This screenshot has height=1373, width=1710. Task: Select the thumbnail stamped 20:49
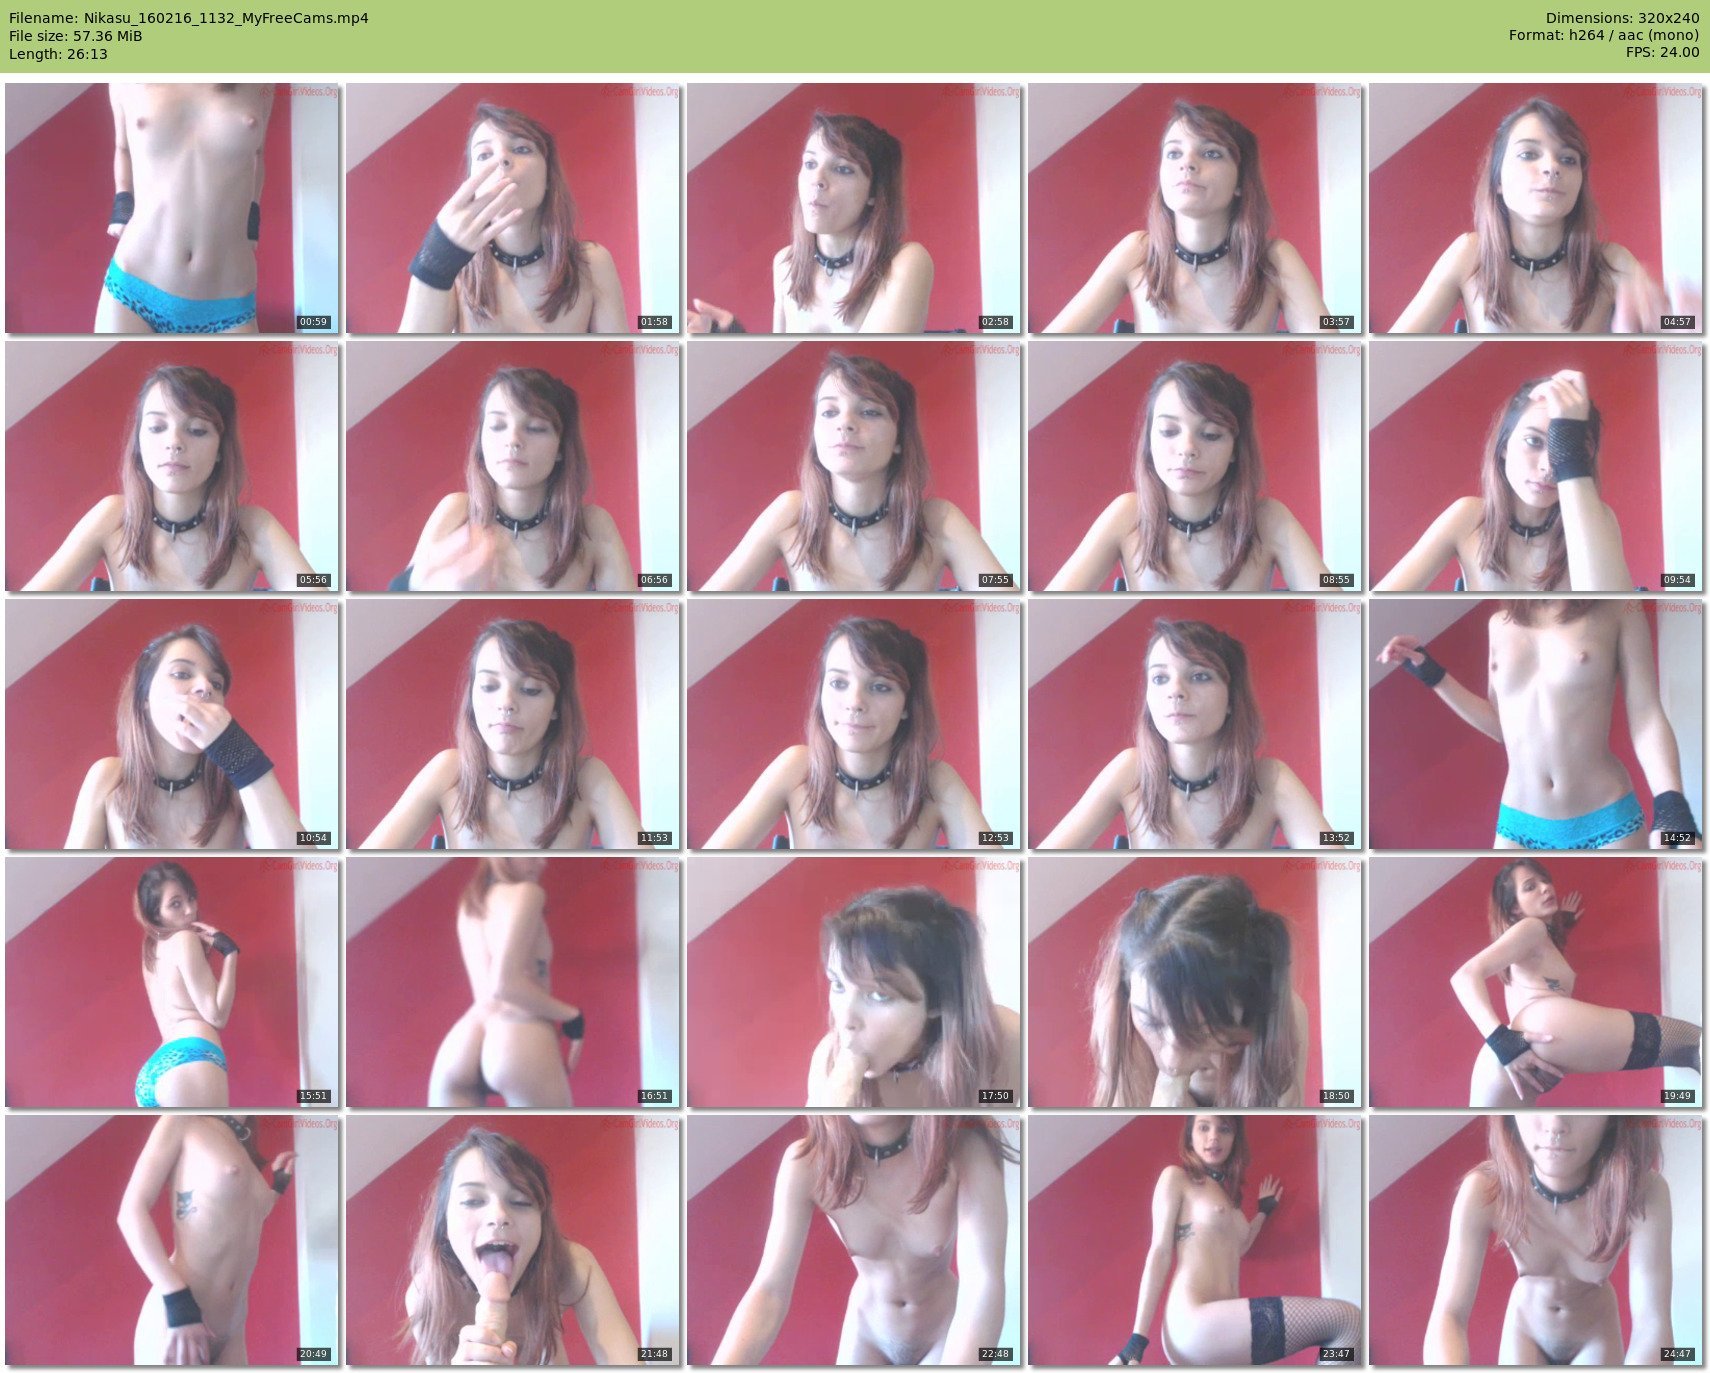[x=172, y=1240]
